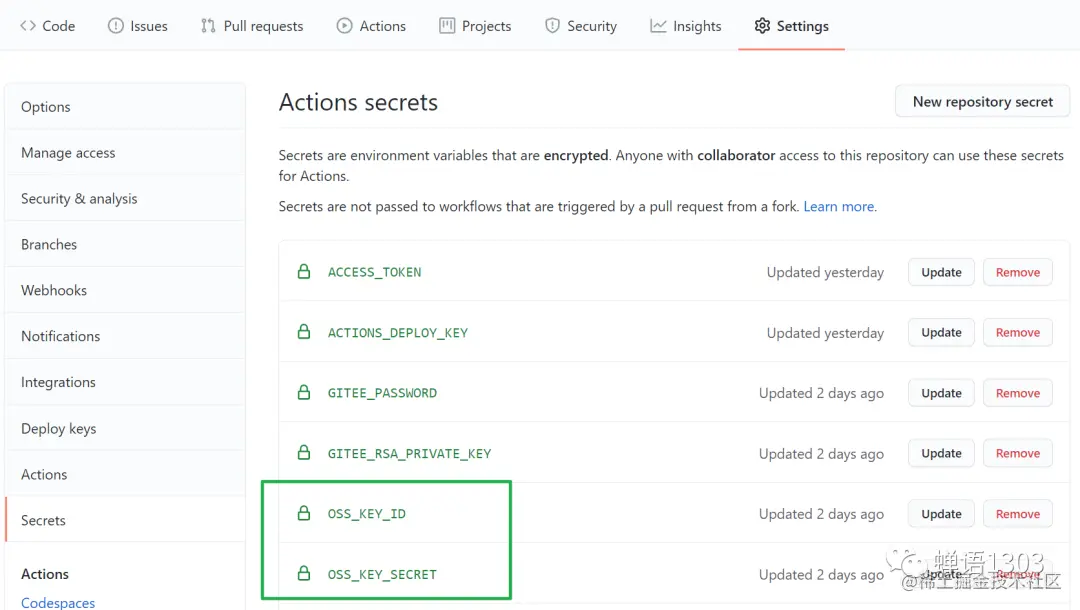
Task: Click the lock icon beside GITEE_RSA_PRIVATE_KEY
Action: click(x=304, y=453)
